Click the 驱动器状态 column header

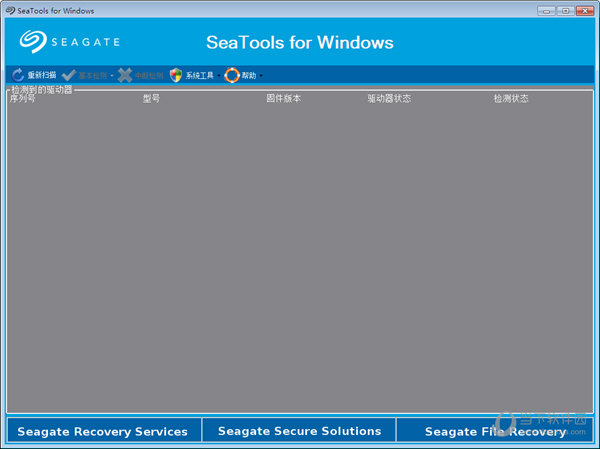(389, 99)
